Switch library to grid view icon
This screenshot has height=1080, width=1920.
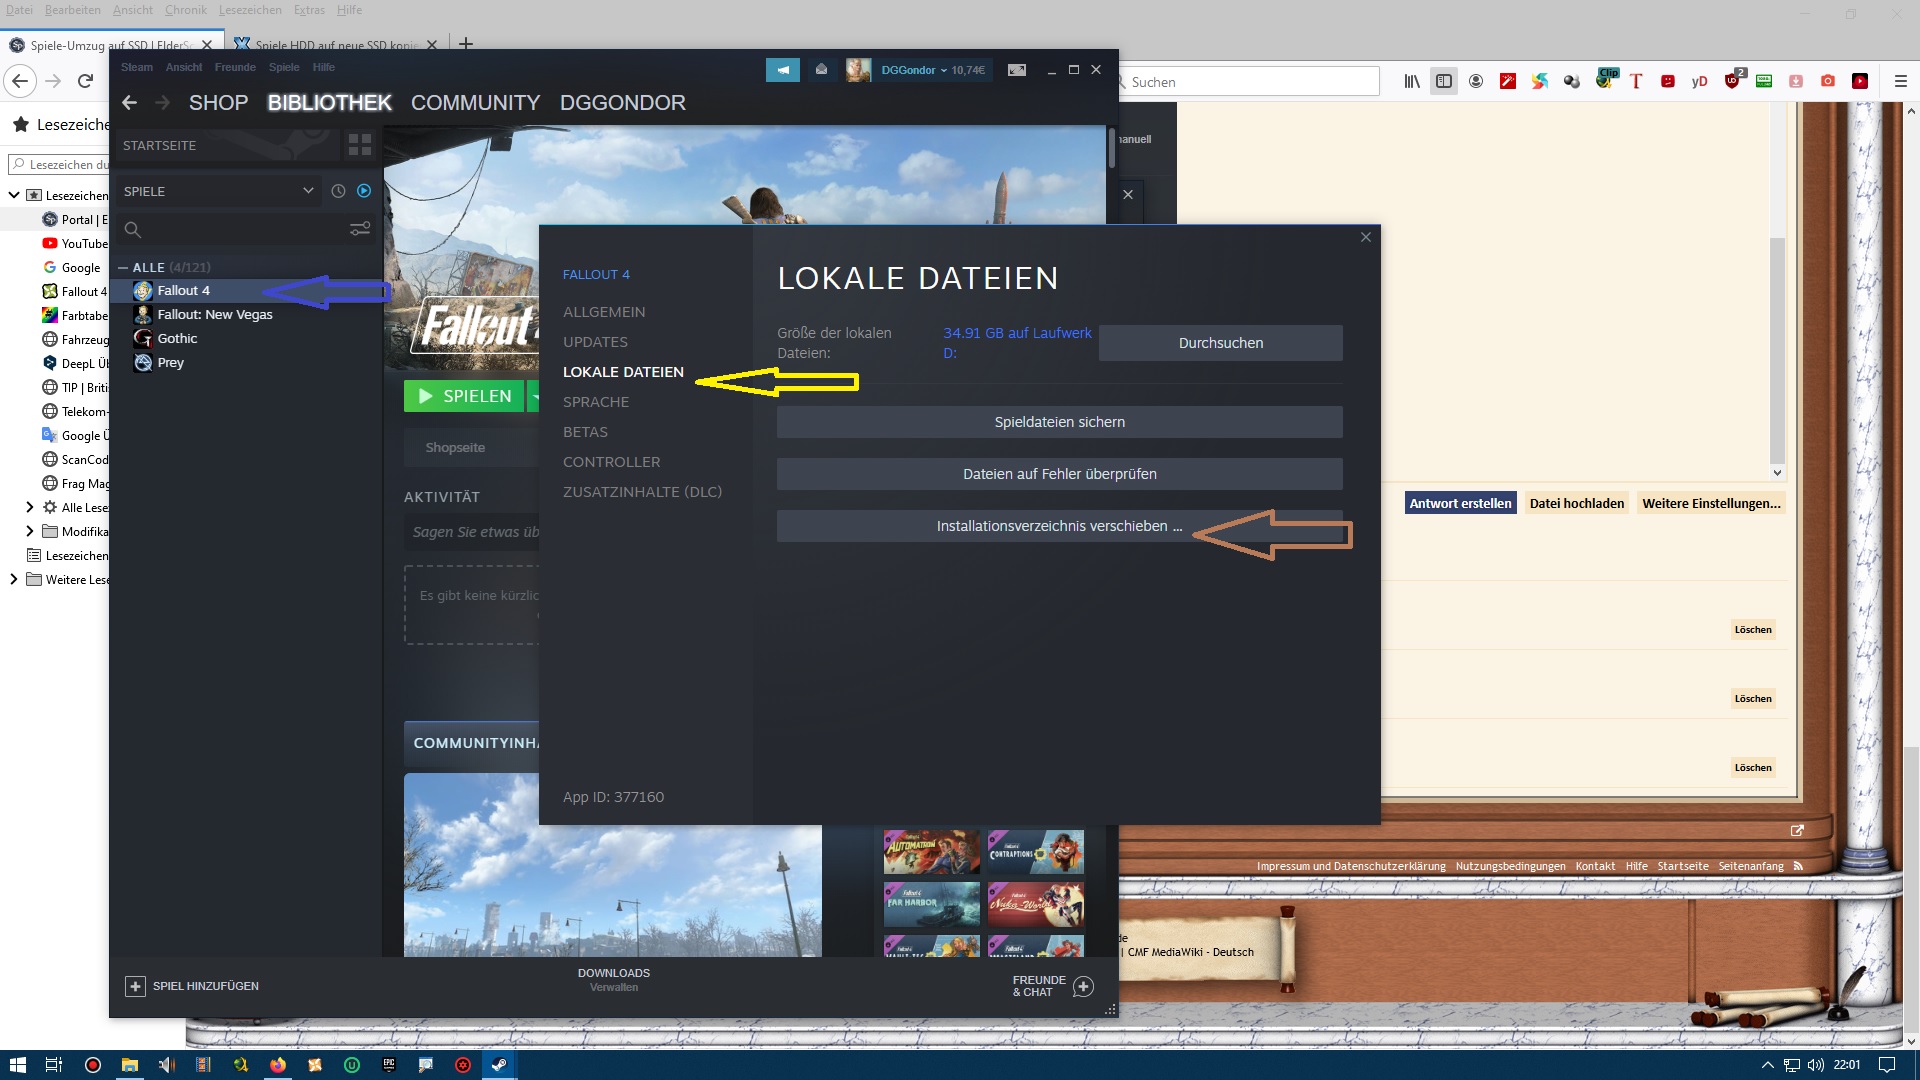359,145
